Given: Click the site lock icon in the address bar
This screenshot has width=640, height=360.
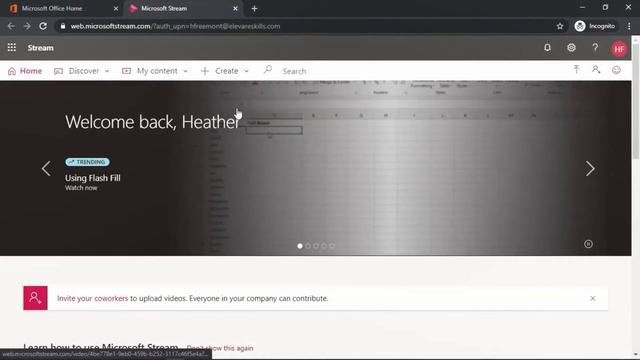Looking at the screenshot, I should [62, 26].
